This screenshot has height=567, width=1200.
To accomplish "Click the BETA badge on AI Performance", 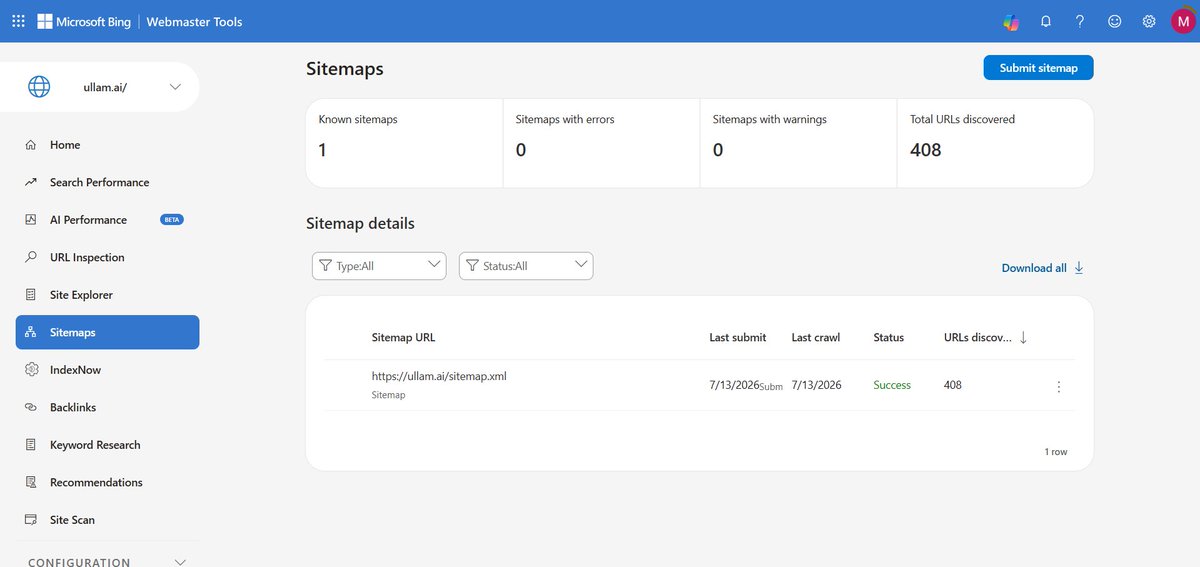I will point(172,220).
